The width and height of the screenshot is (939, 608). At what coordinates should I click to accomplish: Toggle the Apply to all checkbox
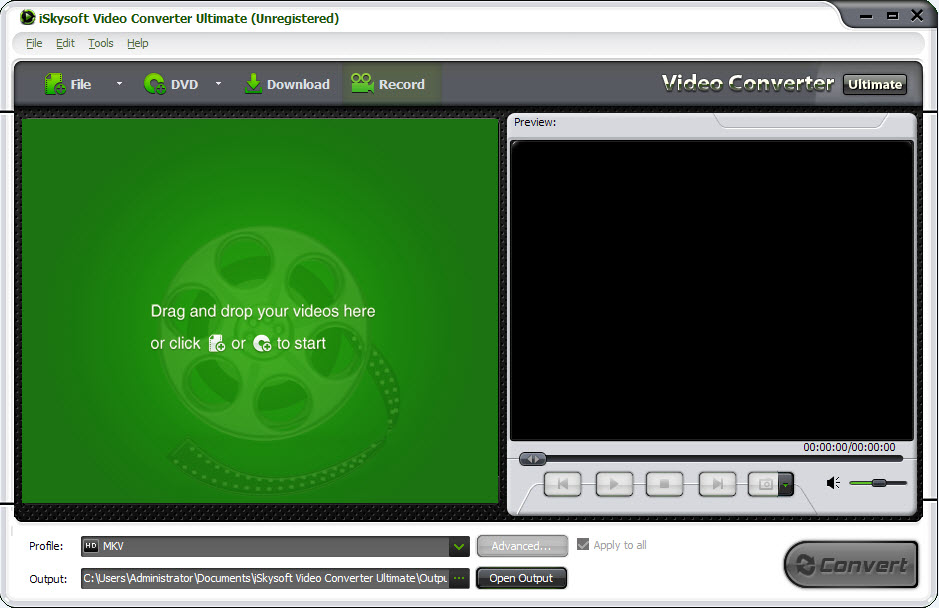[583, 545]
